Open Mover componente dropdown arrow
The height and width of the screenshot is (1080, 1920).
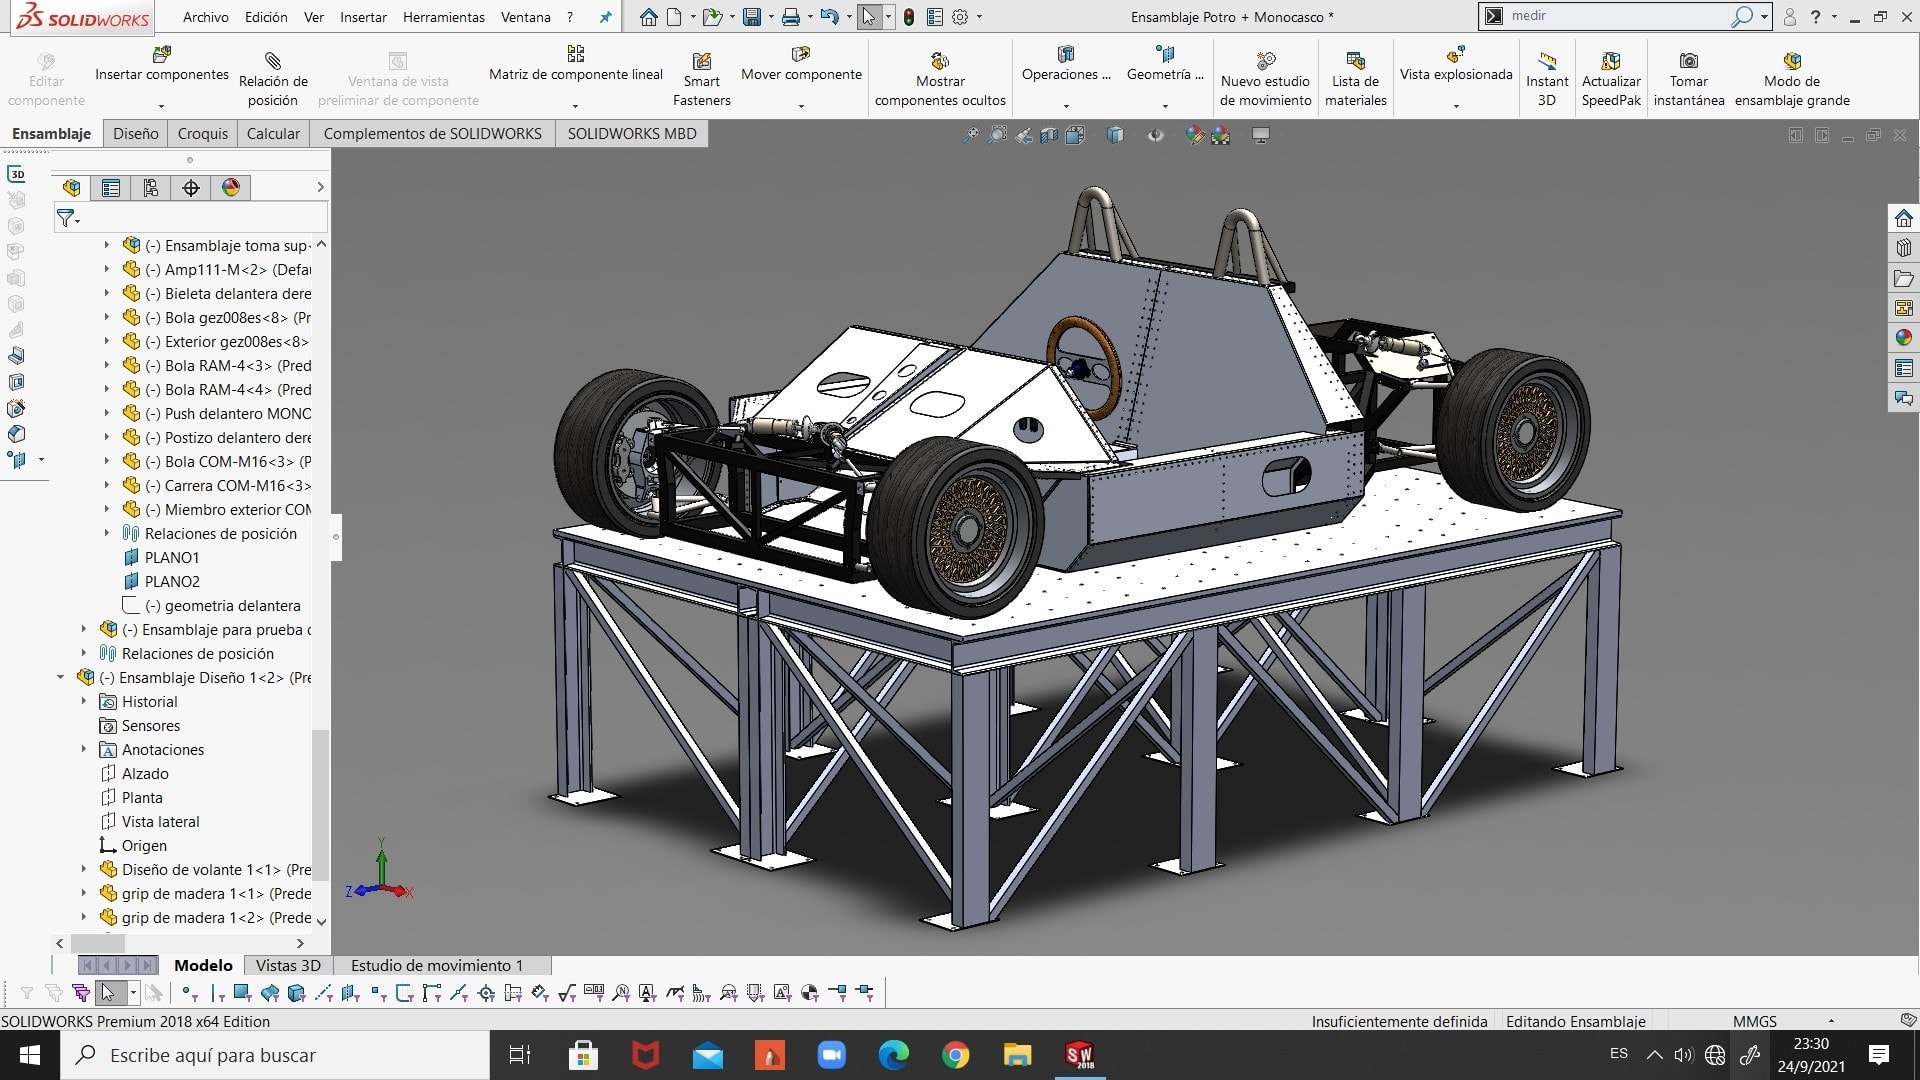pyautogui.click(x=801, y=105)
